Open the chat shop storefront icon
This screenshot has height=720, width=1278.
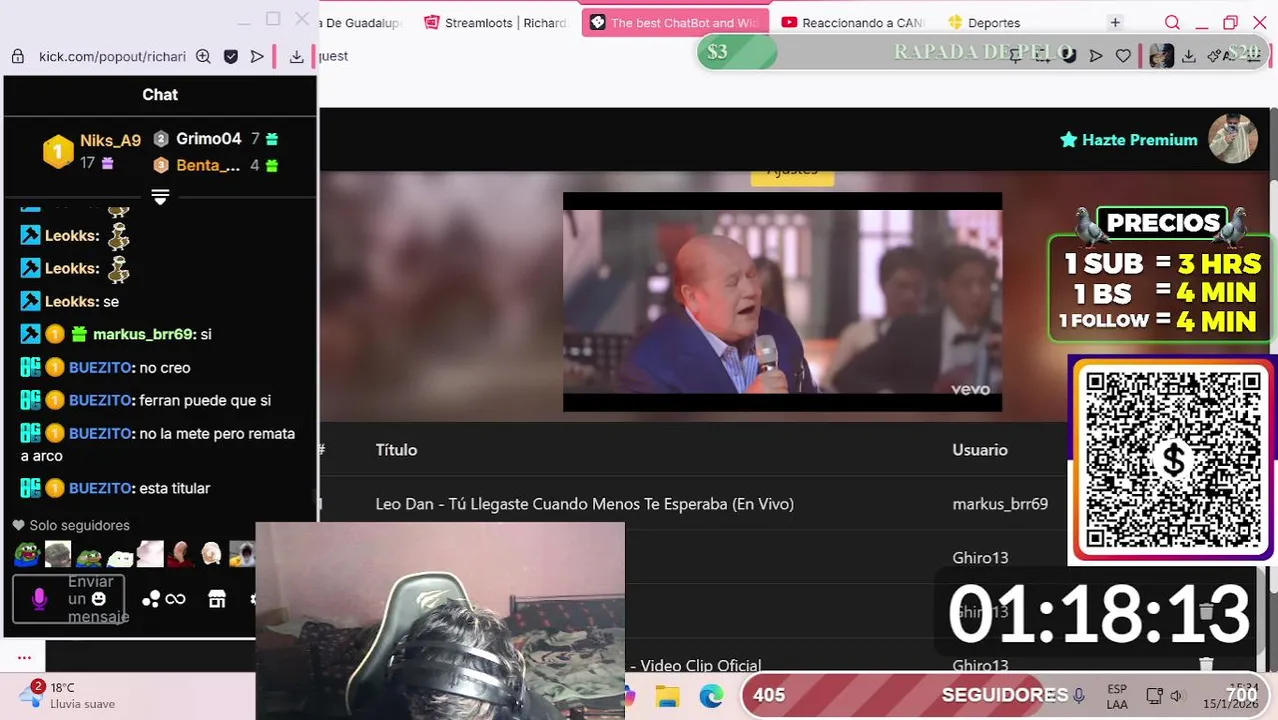coord(217,599)
